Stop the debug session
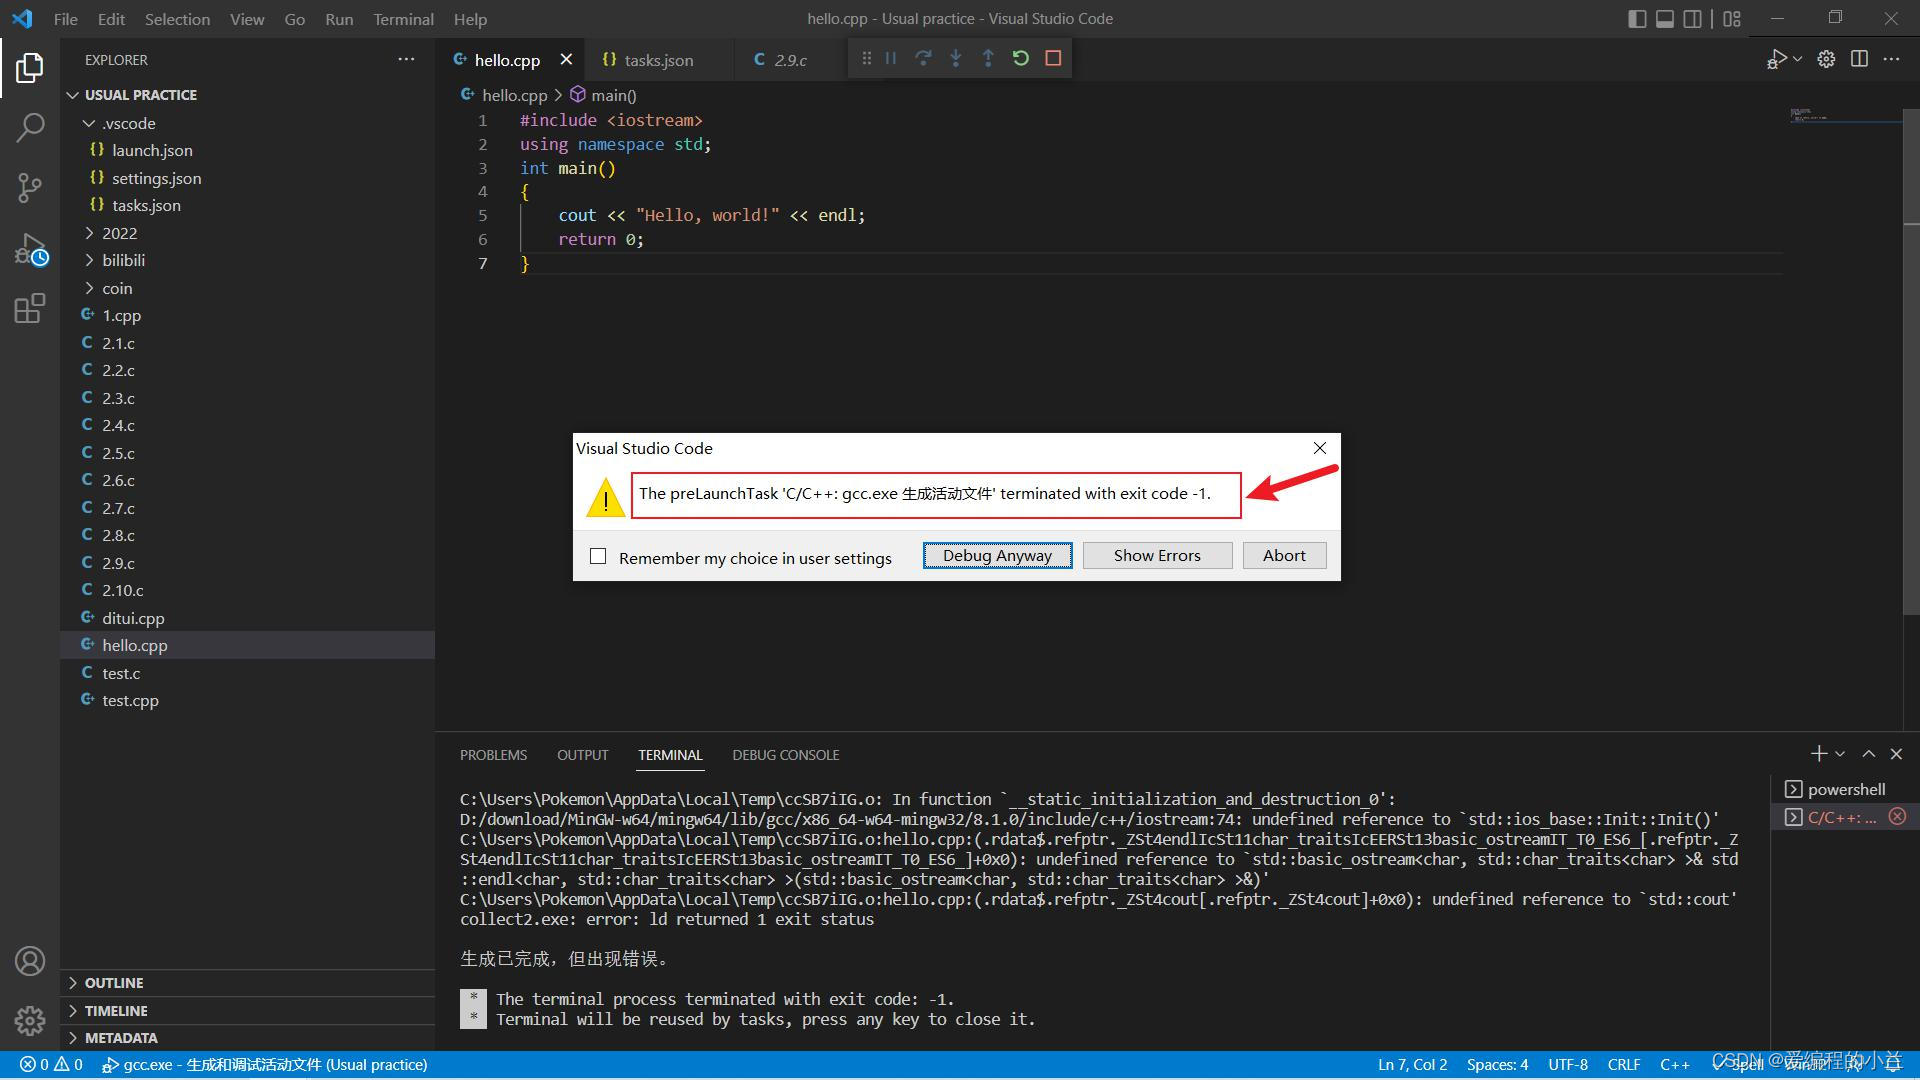Viewport: 1920px width, 1080px height. coord(1053,59)
